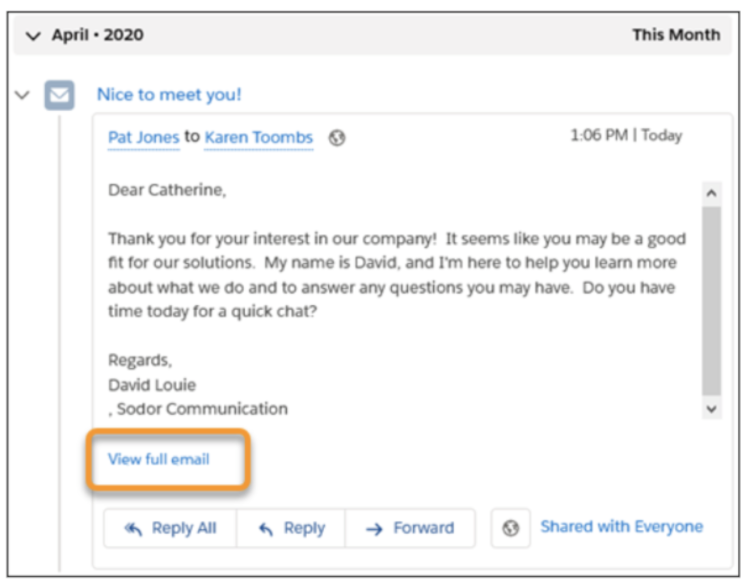This screenshot has height=585, width=749.
Task: Open Karen Toombs recipient link
Action: click(x=258, y=138)
